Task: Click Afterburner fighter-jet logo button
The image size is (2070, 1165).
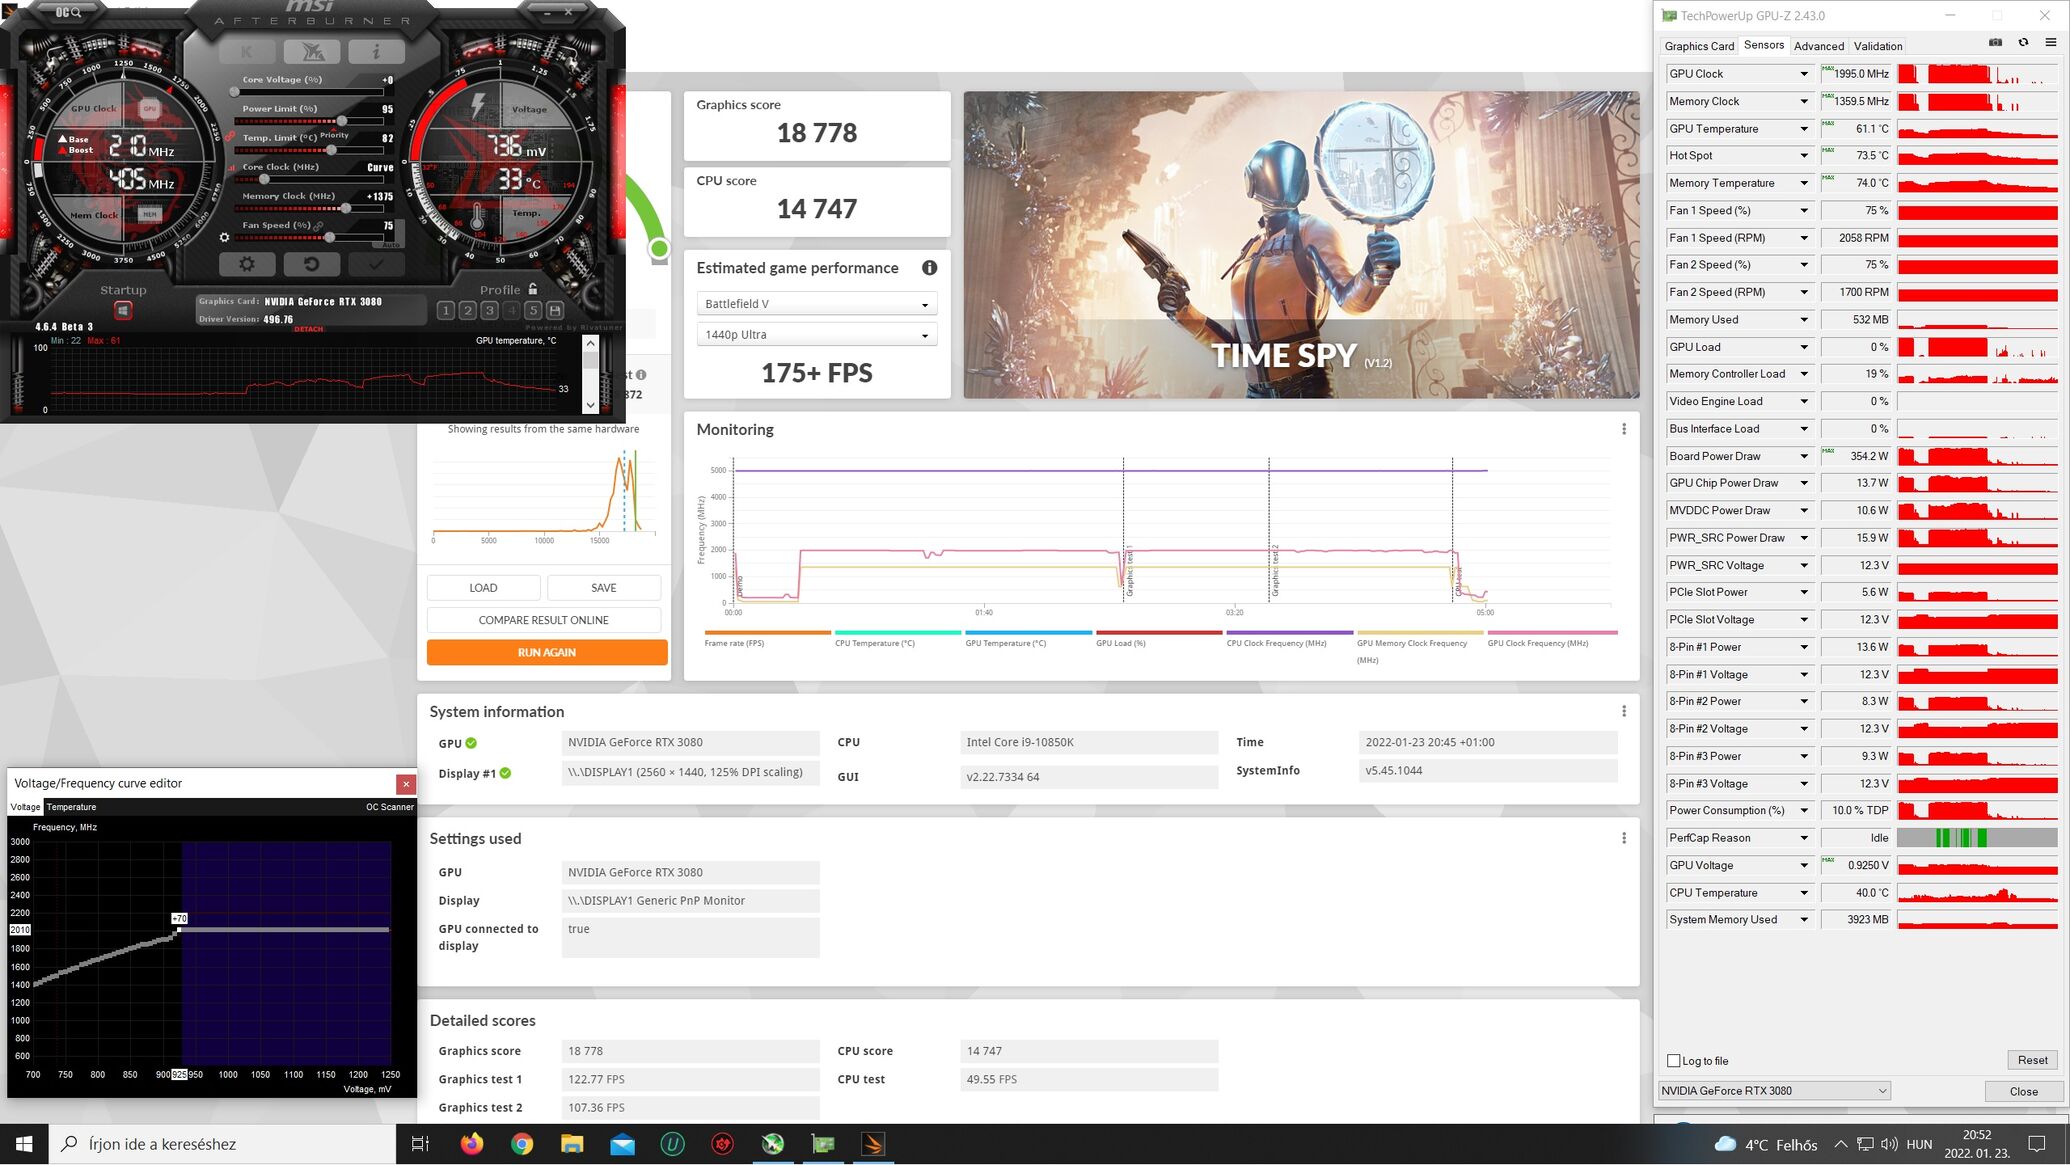Action: click(312, 51)
